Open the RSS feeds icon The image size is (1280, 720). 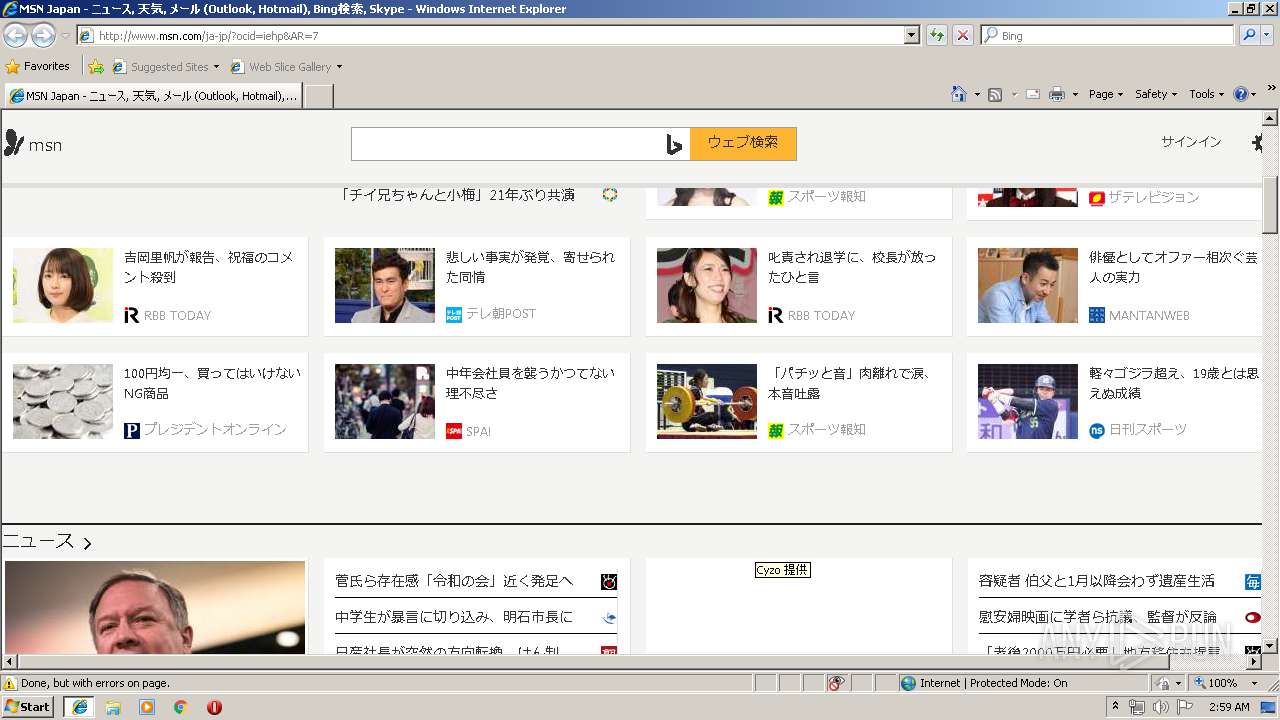(995, 94)
